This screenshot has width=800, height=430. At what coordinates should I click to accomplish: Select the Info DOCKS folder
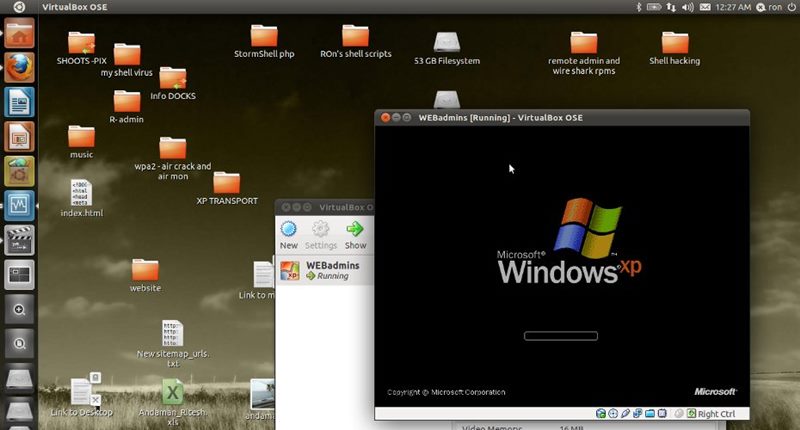tap(173, 84)
